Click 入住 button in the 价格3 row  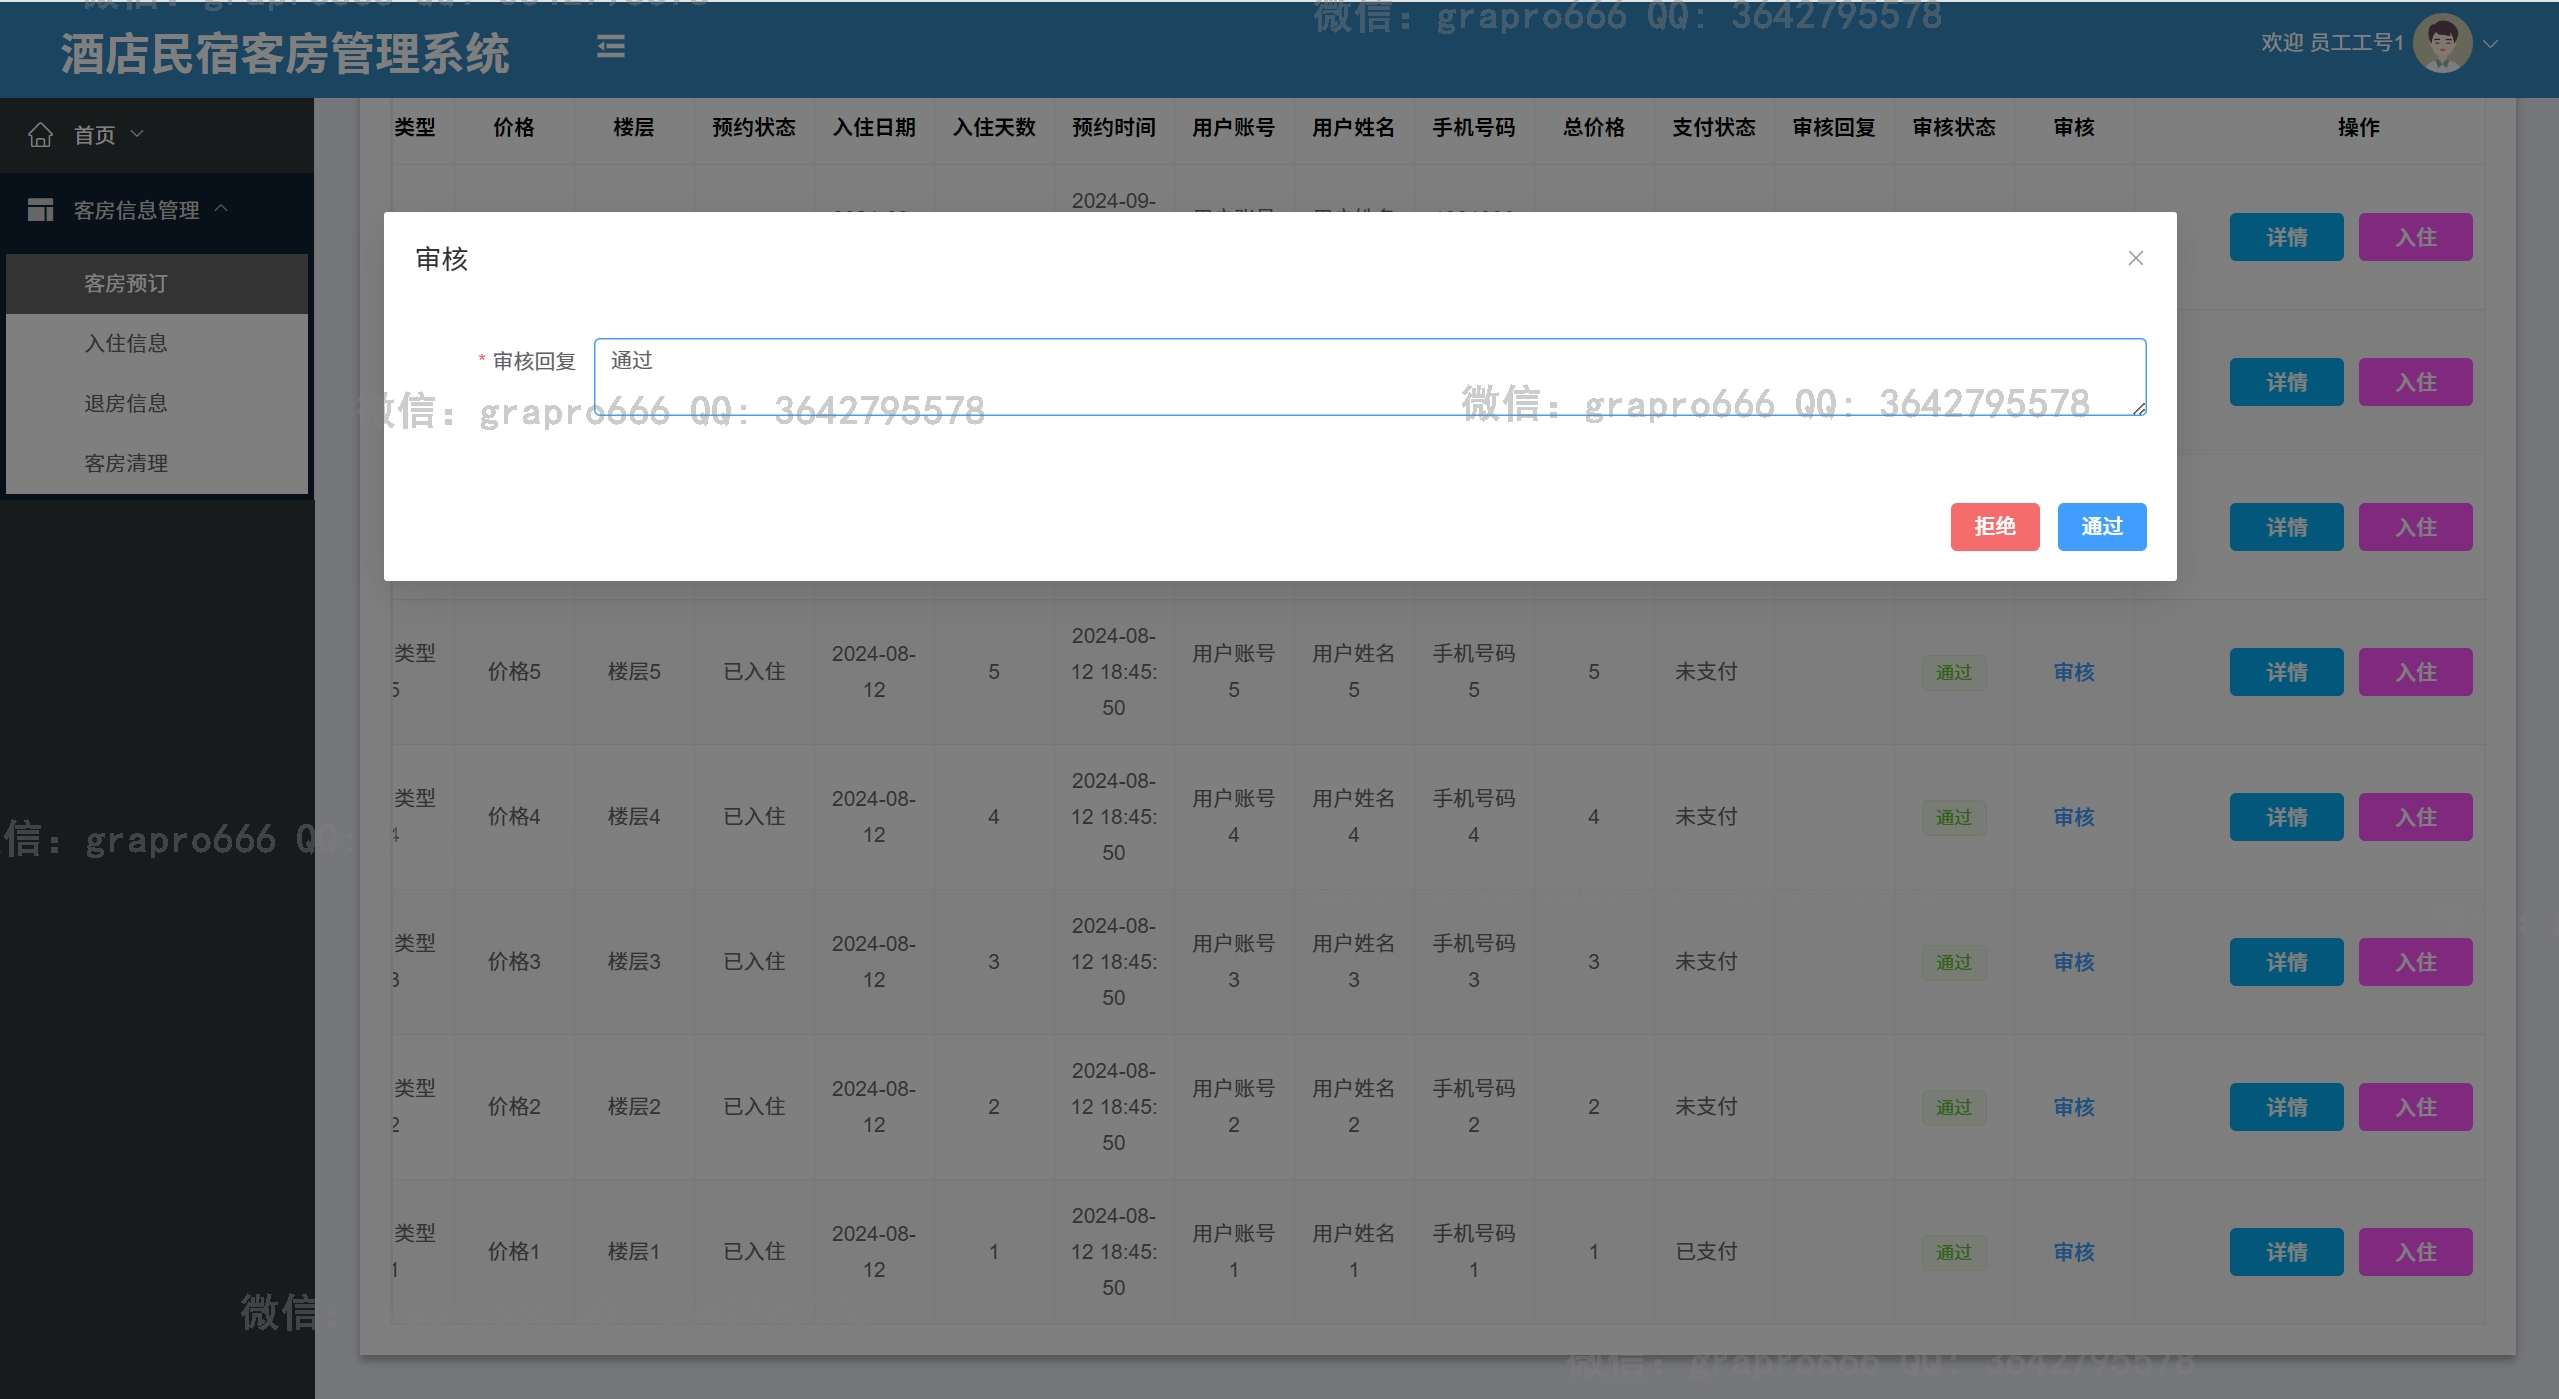point(2415,962)
